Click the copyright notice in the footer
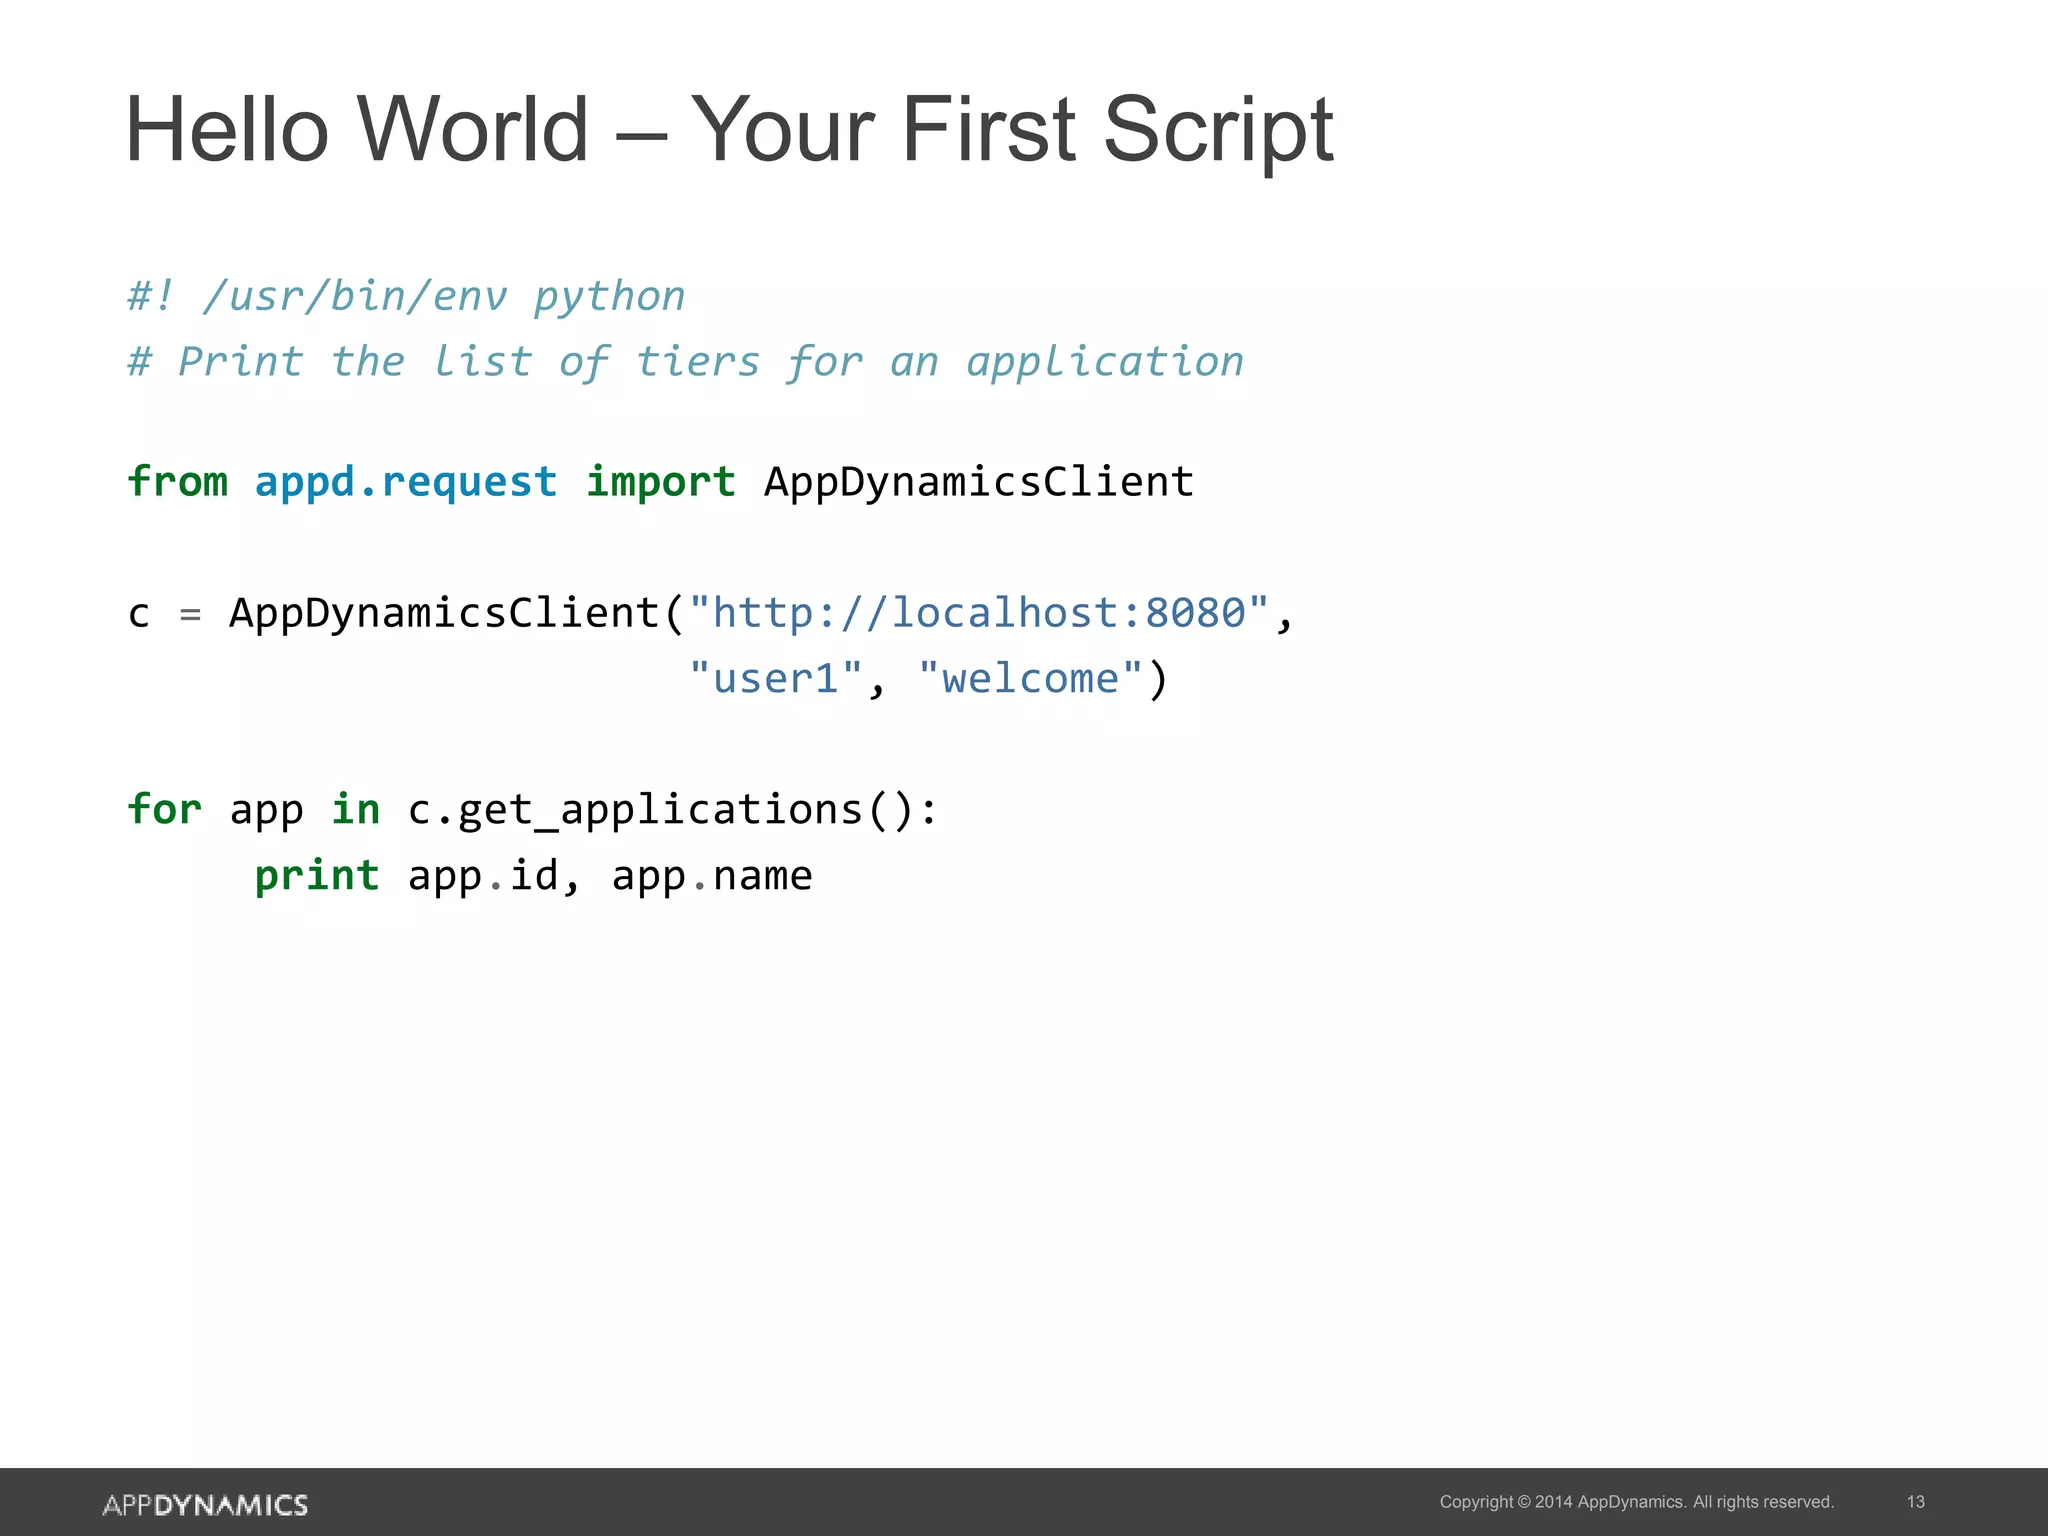Viewport: 2048px width, 1536px height. coord(1636,1502)
